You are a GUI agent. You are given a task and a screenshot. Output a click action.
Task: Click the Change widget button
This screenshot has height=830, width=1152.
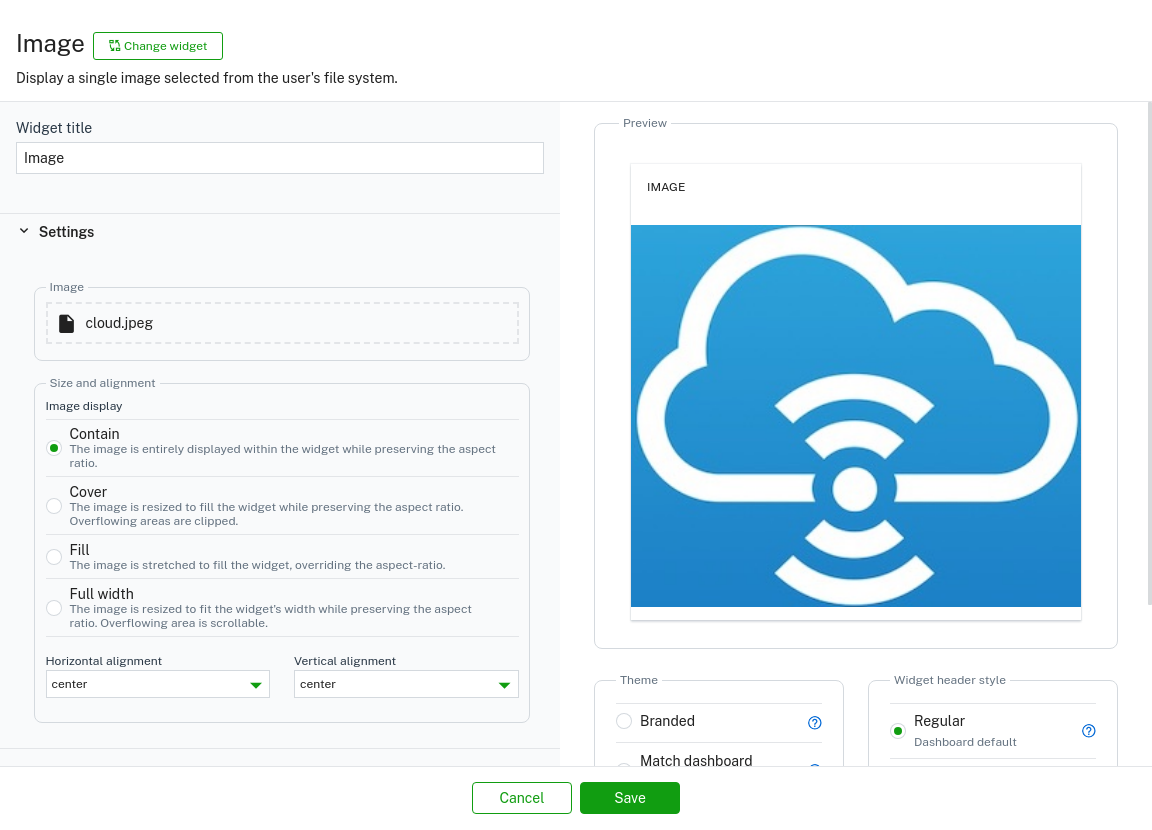[158, 46]
